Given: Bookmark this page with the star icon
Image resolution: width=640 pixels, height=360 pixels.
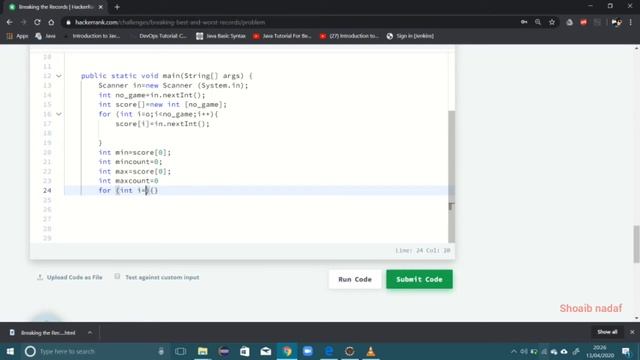Looking at the screenshot, I should pos(552,22).
